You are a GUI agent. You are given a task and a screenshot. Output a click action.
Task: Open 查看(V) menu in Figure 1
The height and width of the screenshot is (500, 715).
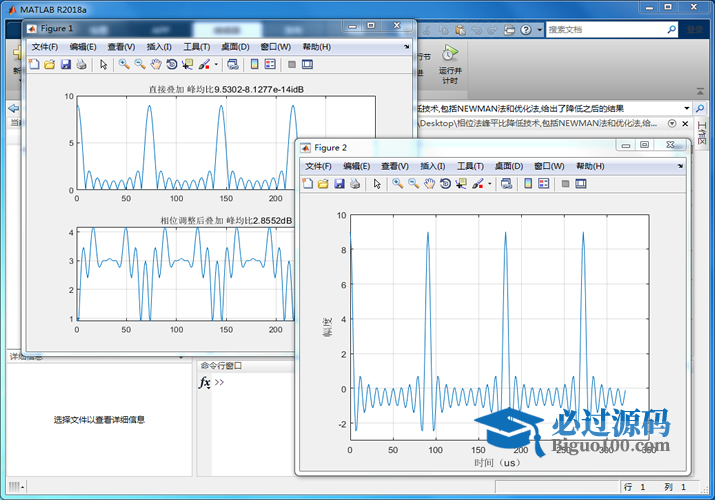point(121,46)
